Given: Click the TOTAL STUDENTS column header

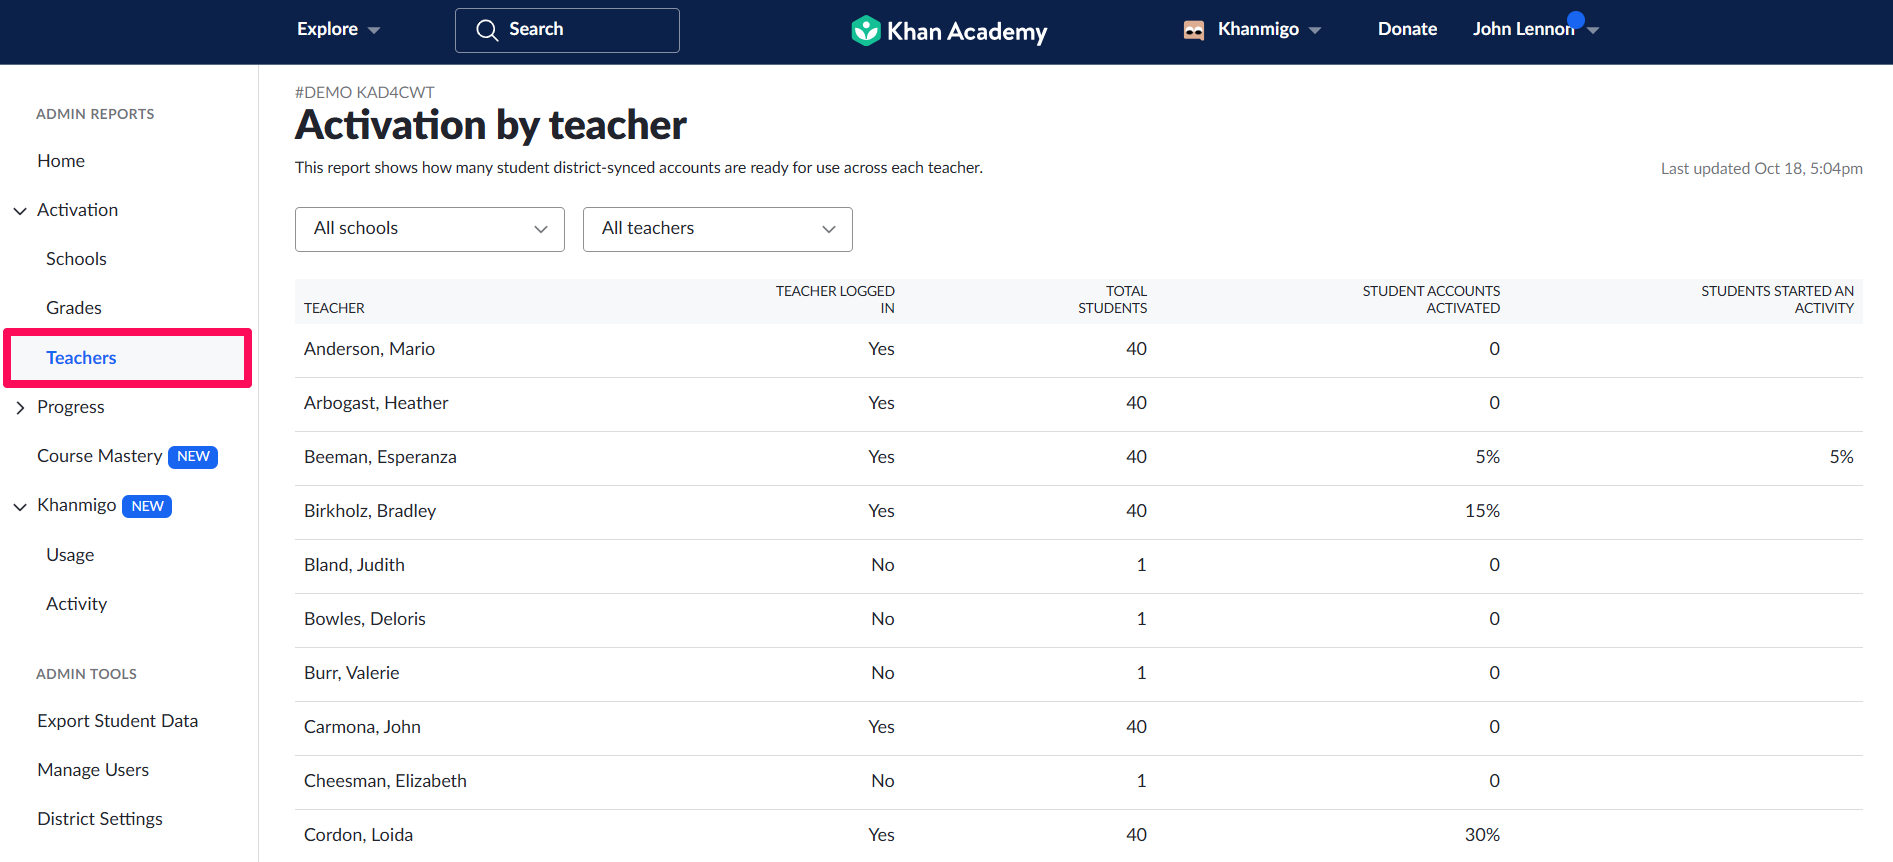Looking at the screenshot, I should click(1112, 299).
